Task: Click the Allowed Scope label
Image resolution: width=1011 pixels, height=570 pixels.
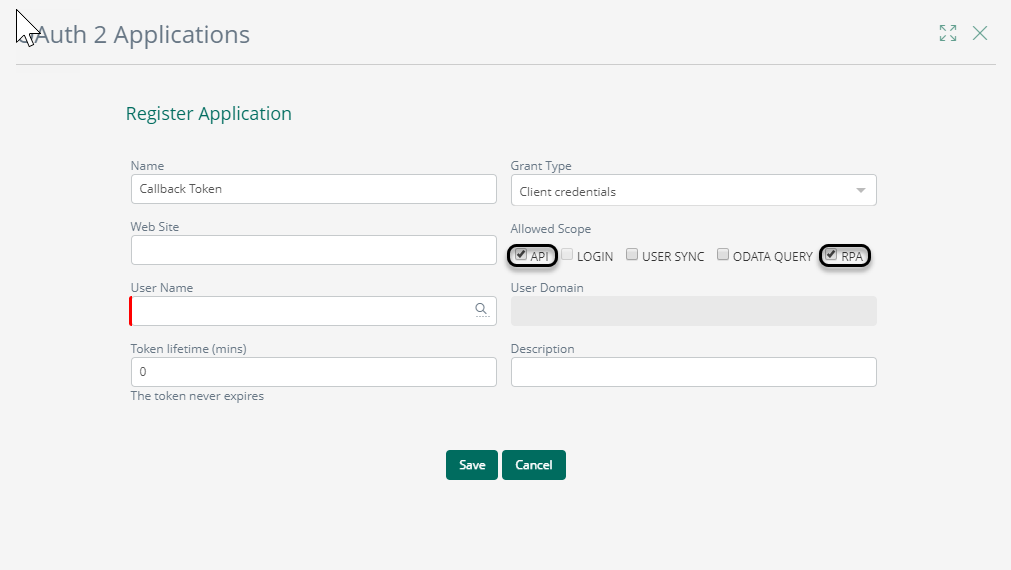Action: (x=551, y=229)
